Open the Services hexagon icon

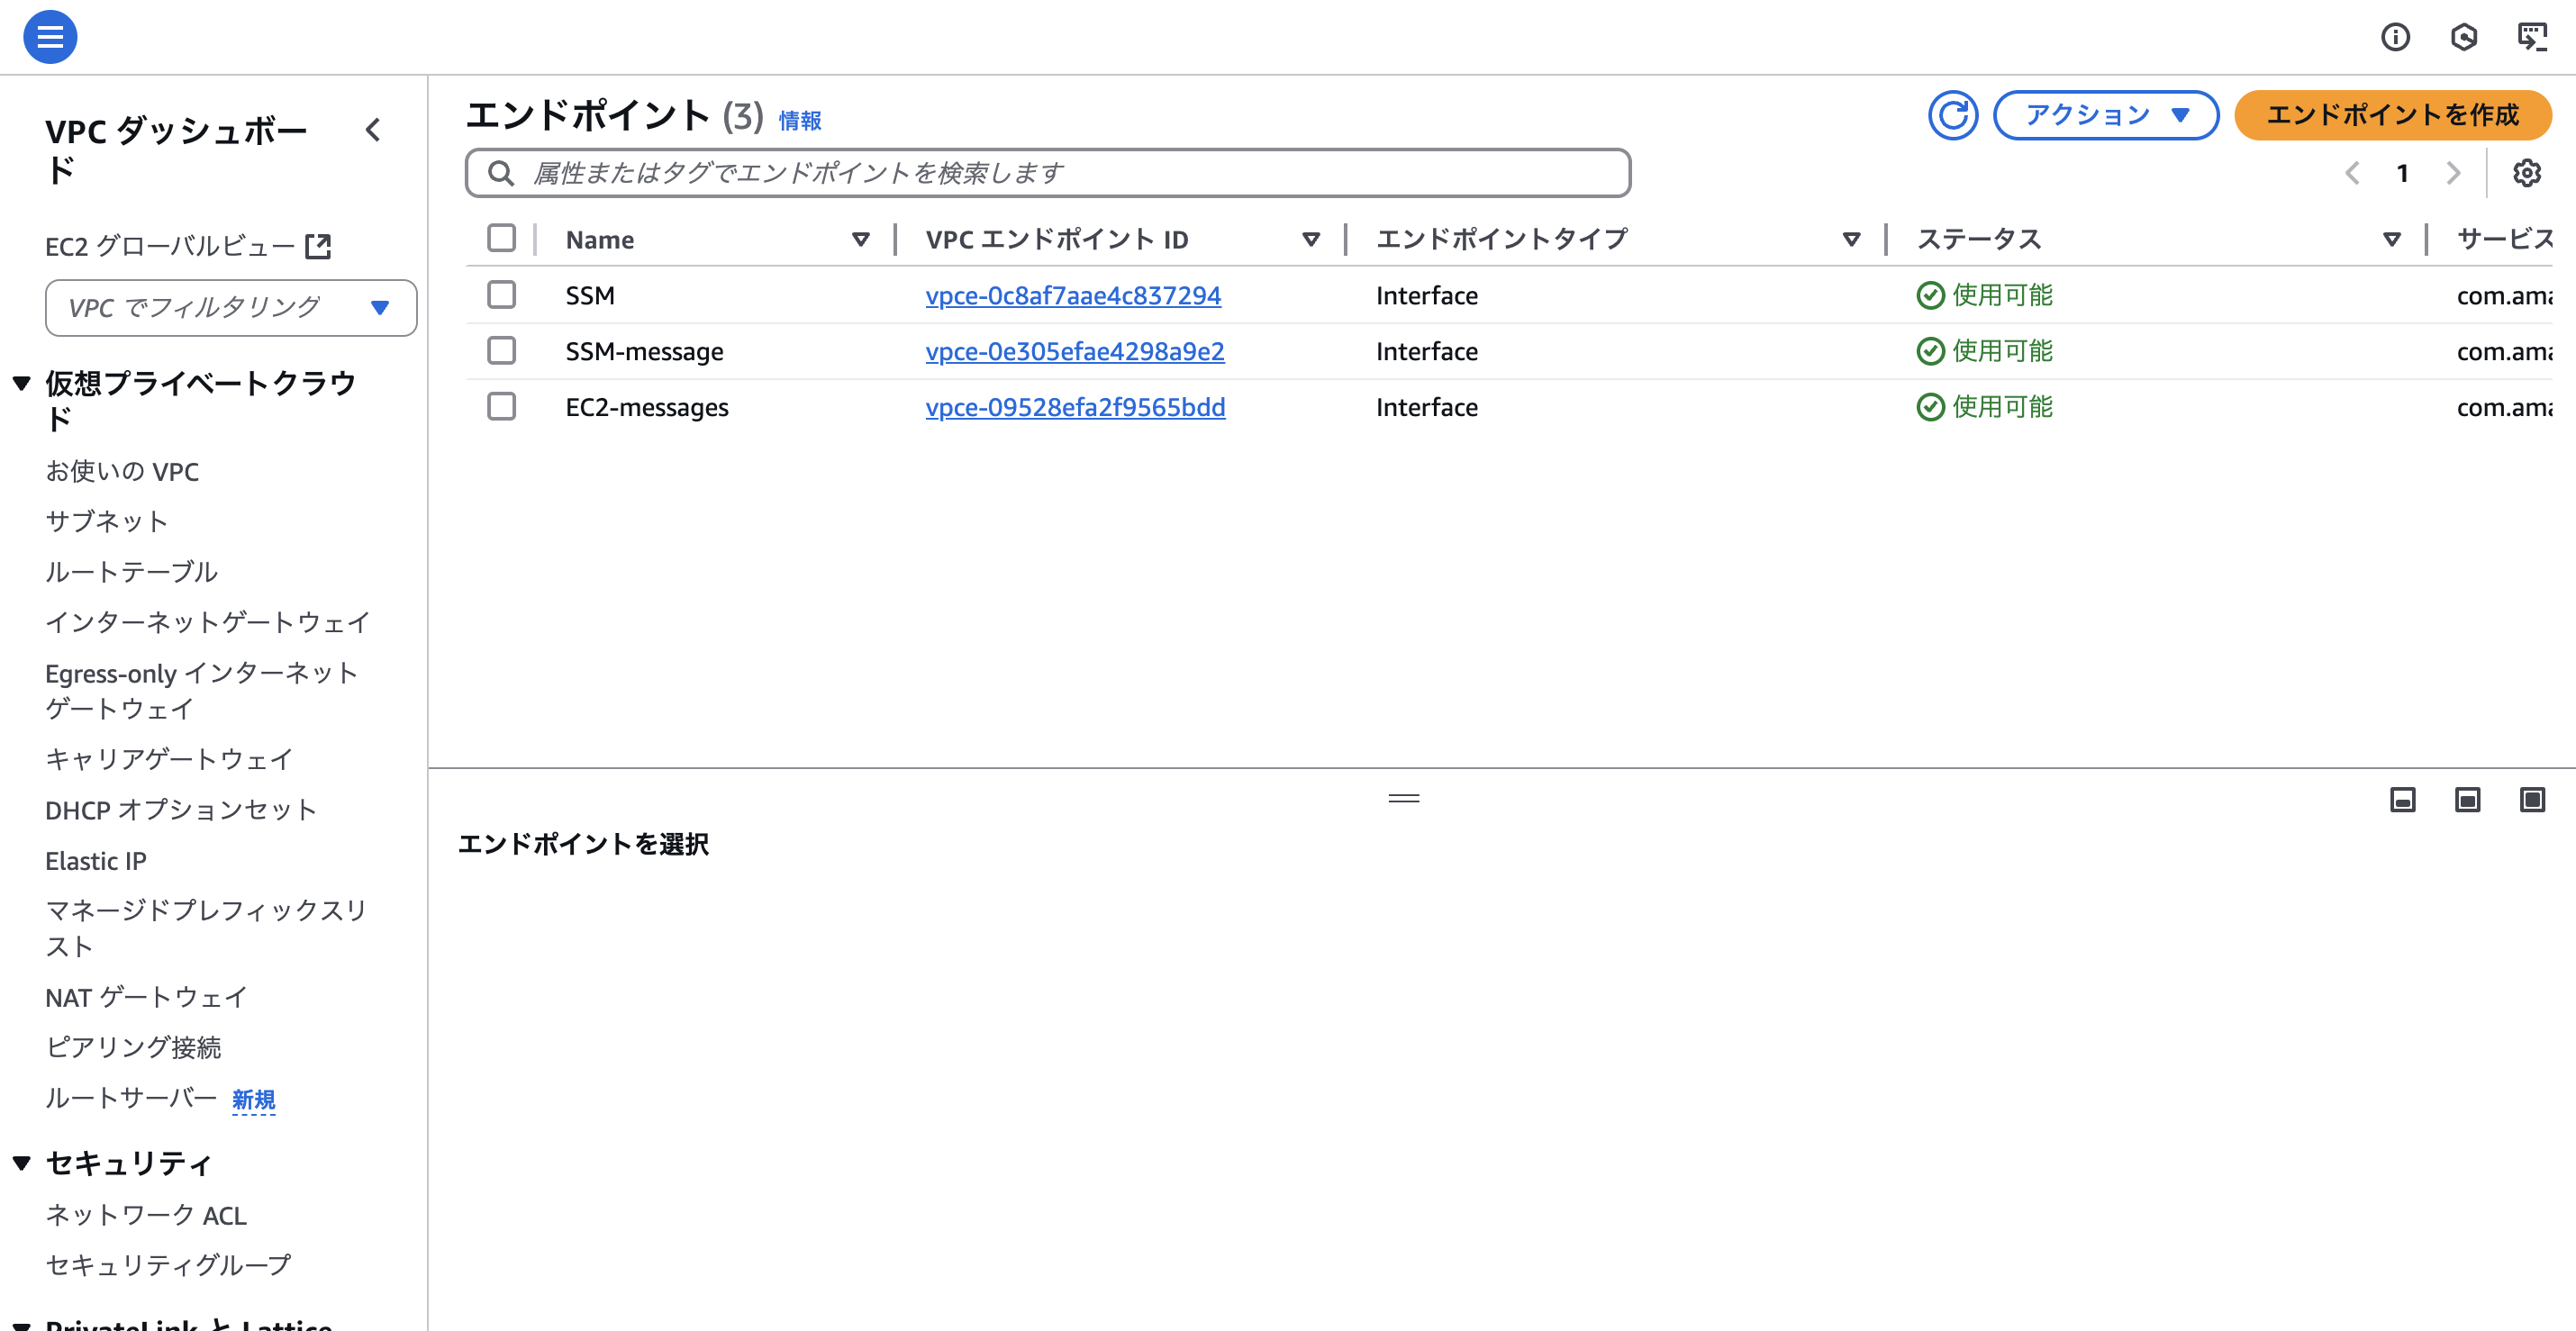point(2465,36)
